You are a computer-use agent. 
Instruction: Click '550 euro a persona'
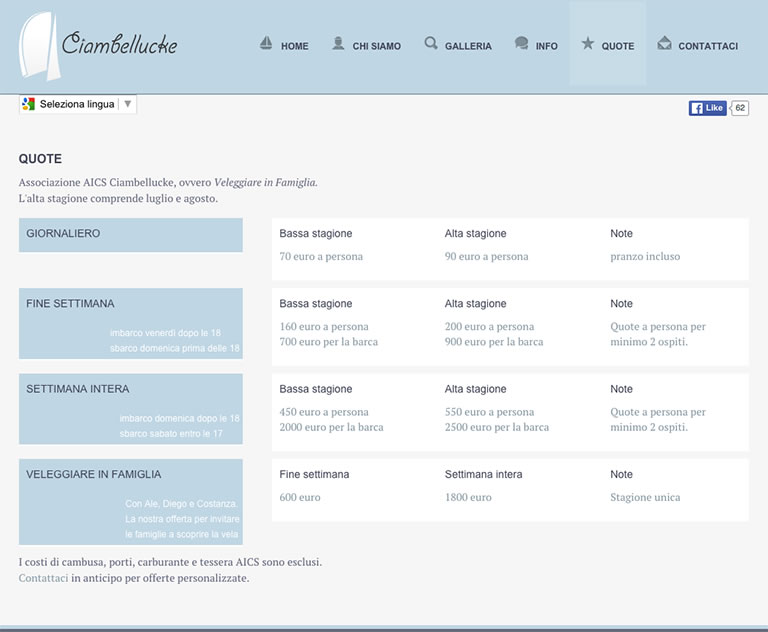coord(489,412)
